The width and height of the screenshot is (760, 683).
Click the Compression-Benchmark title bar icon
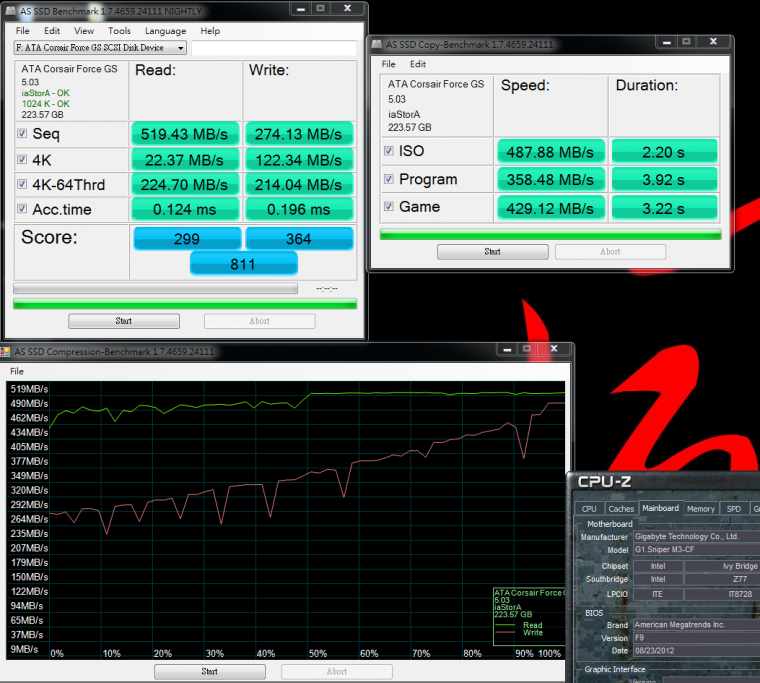(5, 351)
